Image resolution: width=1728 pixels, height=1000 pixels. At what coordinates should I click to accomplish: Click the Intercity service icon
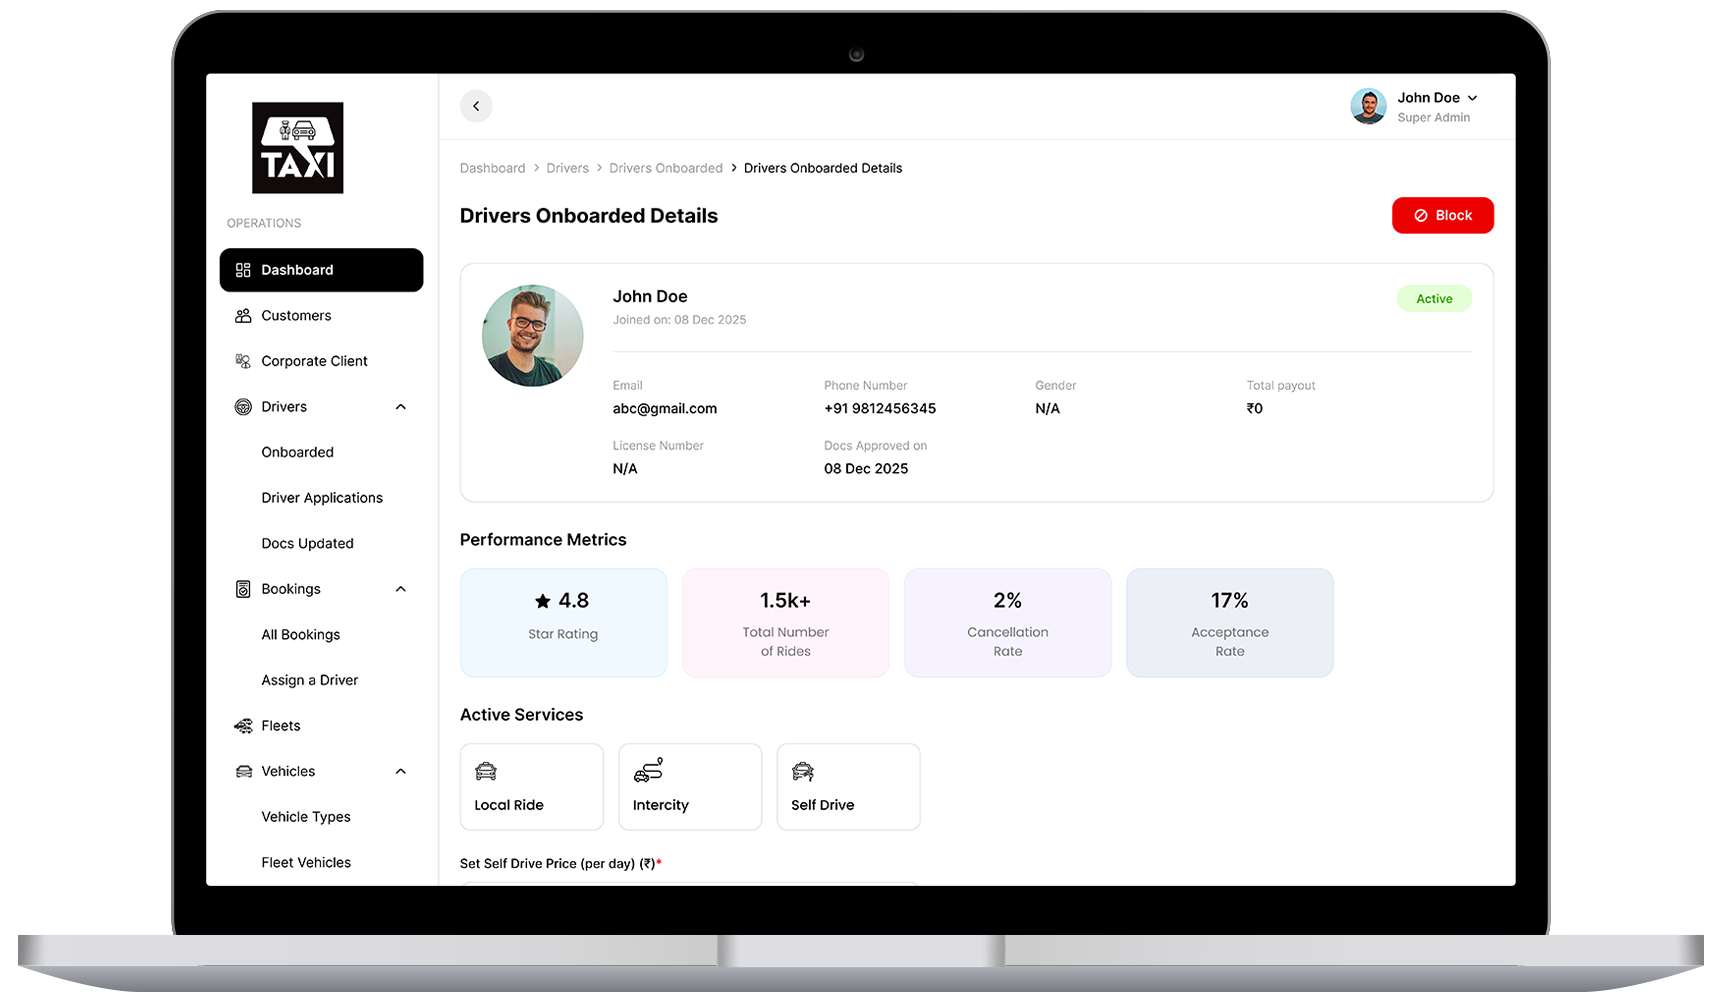(648, 770)
